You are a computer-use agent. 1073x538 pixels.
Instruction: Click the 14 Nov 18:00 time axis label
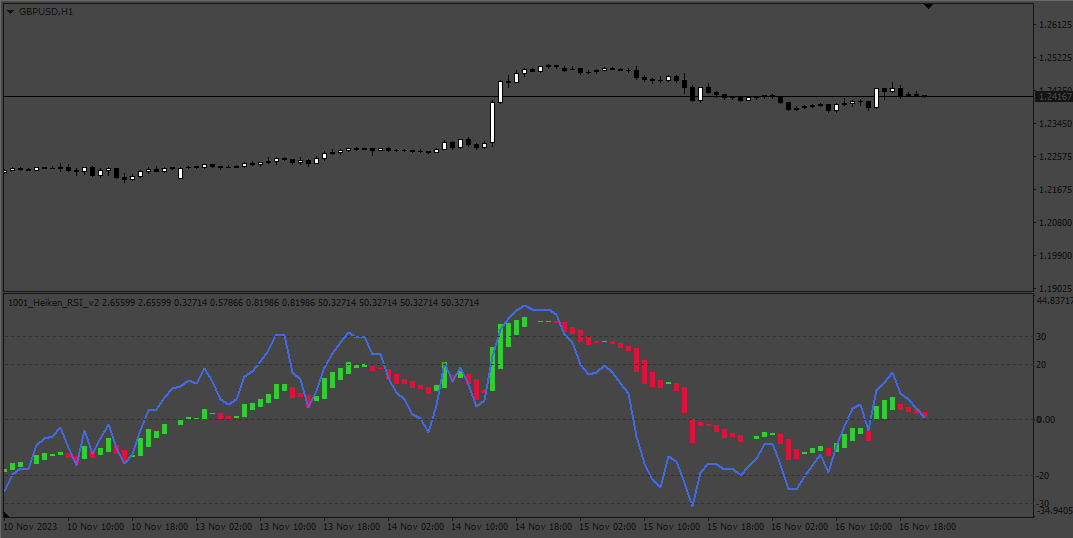click(x=543, y=527)
